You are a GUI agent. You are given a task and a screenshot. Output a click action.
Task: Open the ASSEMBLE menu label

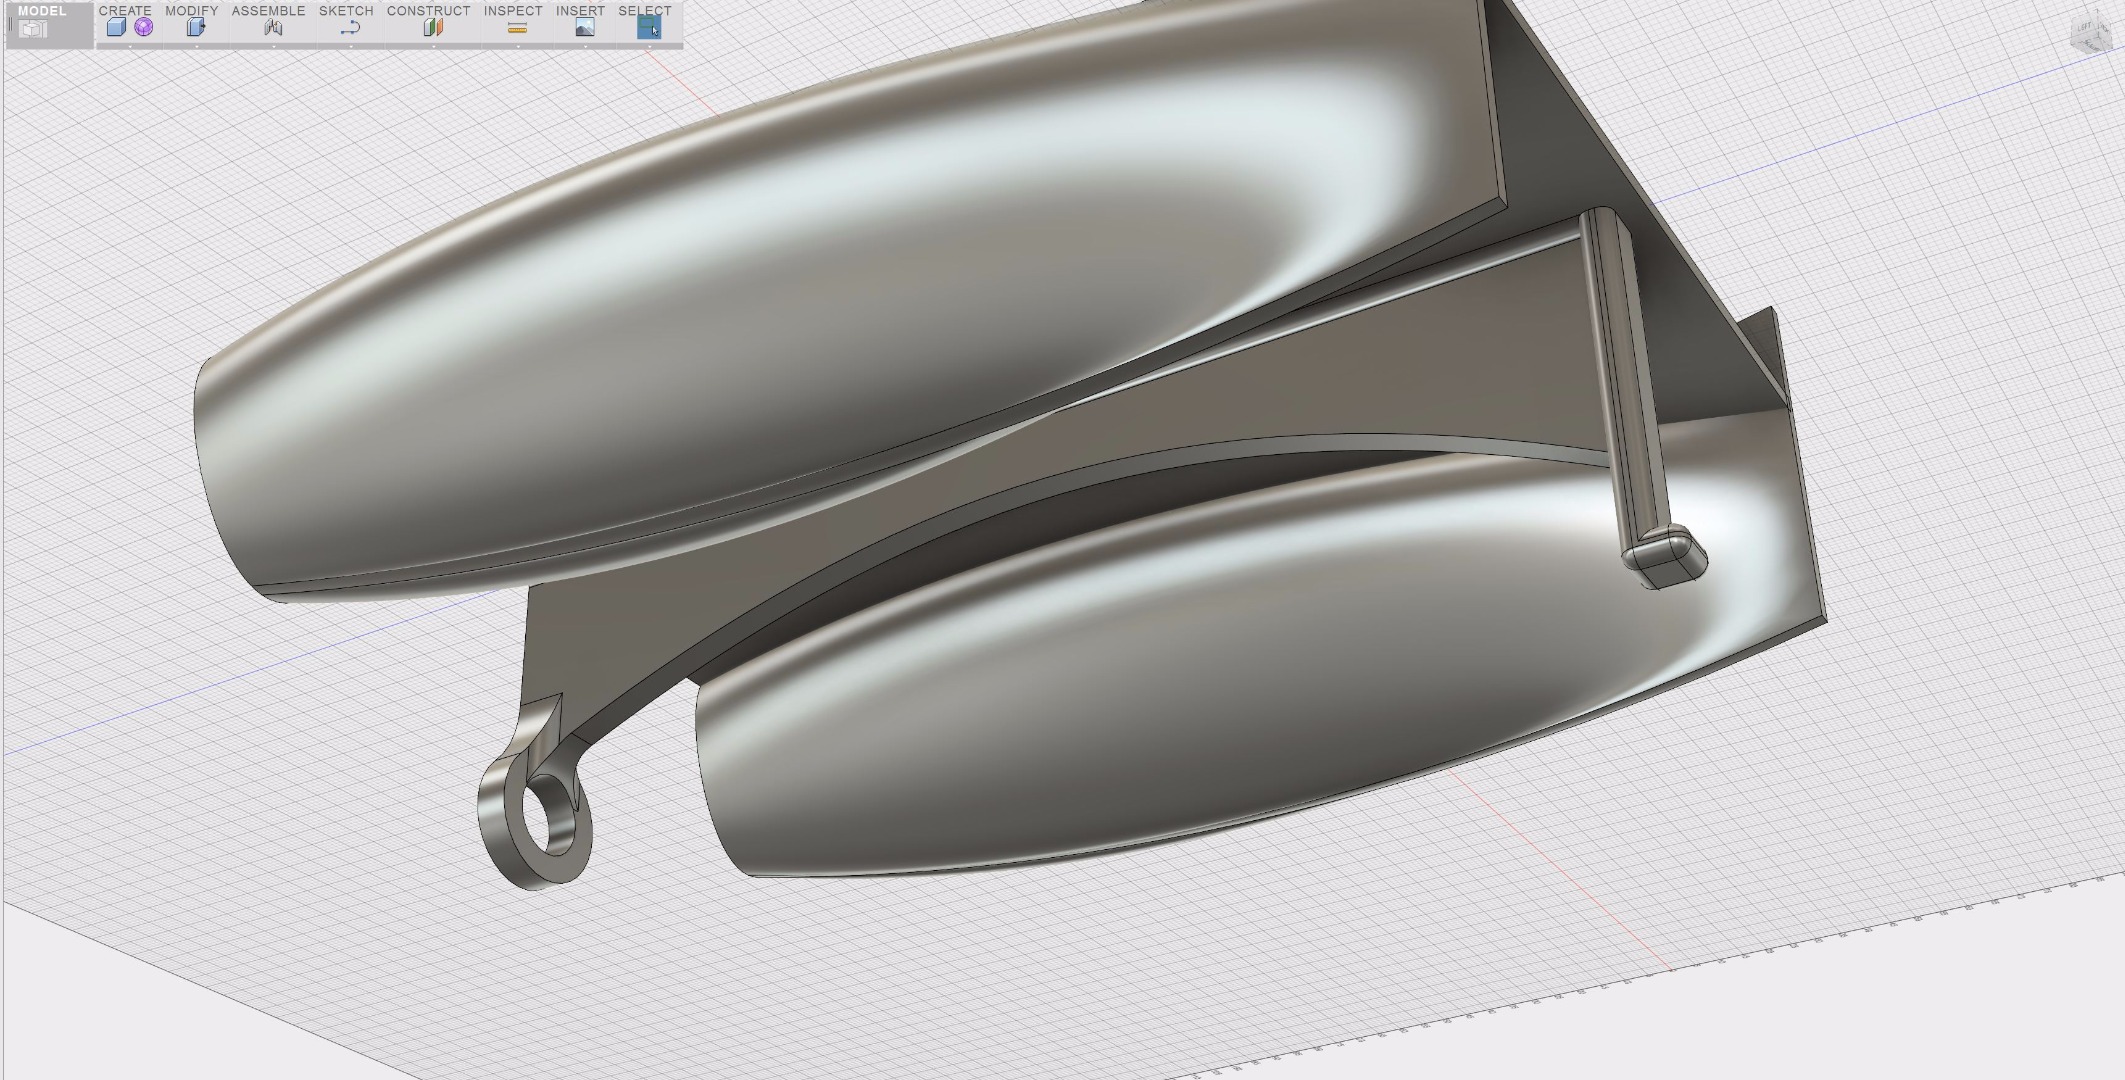point(269,10)
